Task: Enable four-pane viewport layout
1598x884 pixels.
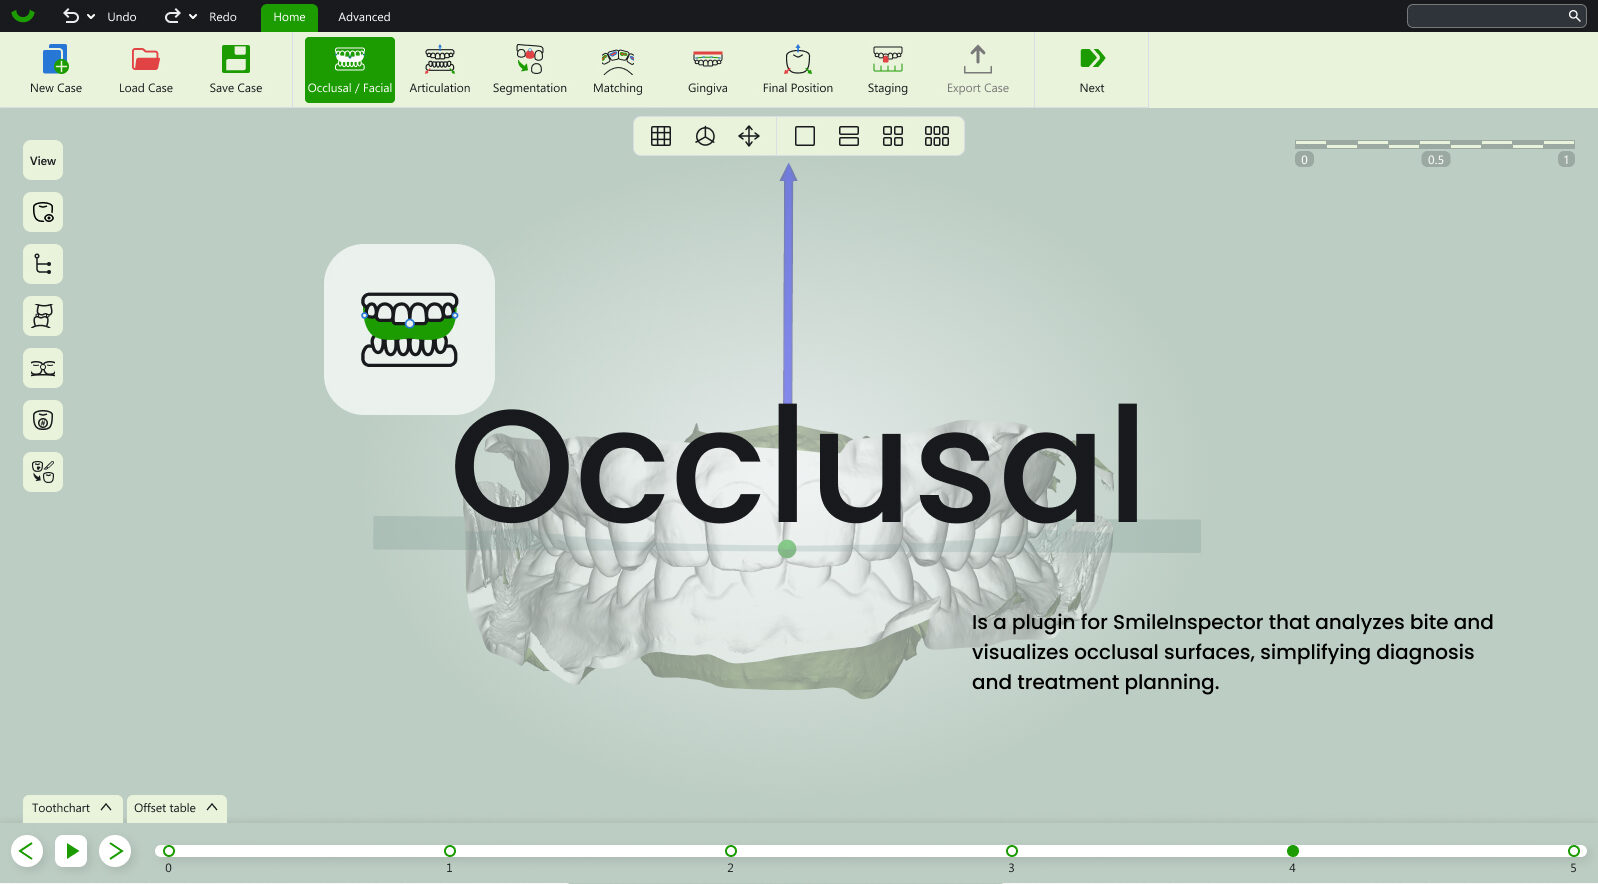Action: tap(893, 136)
